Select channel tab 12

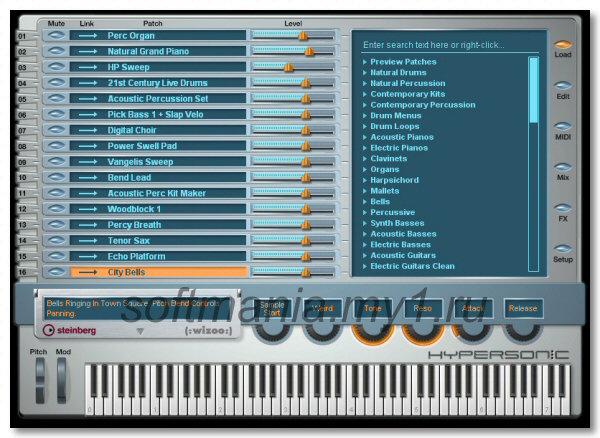click(25, 209)
